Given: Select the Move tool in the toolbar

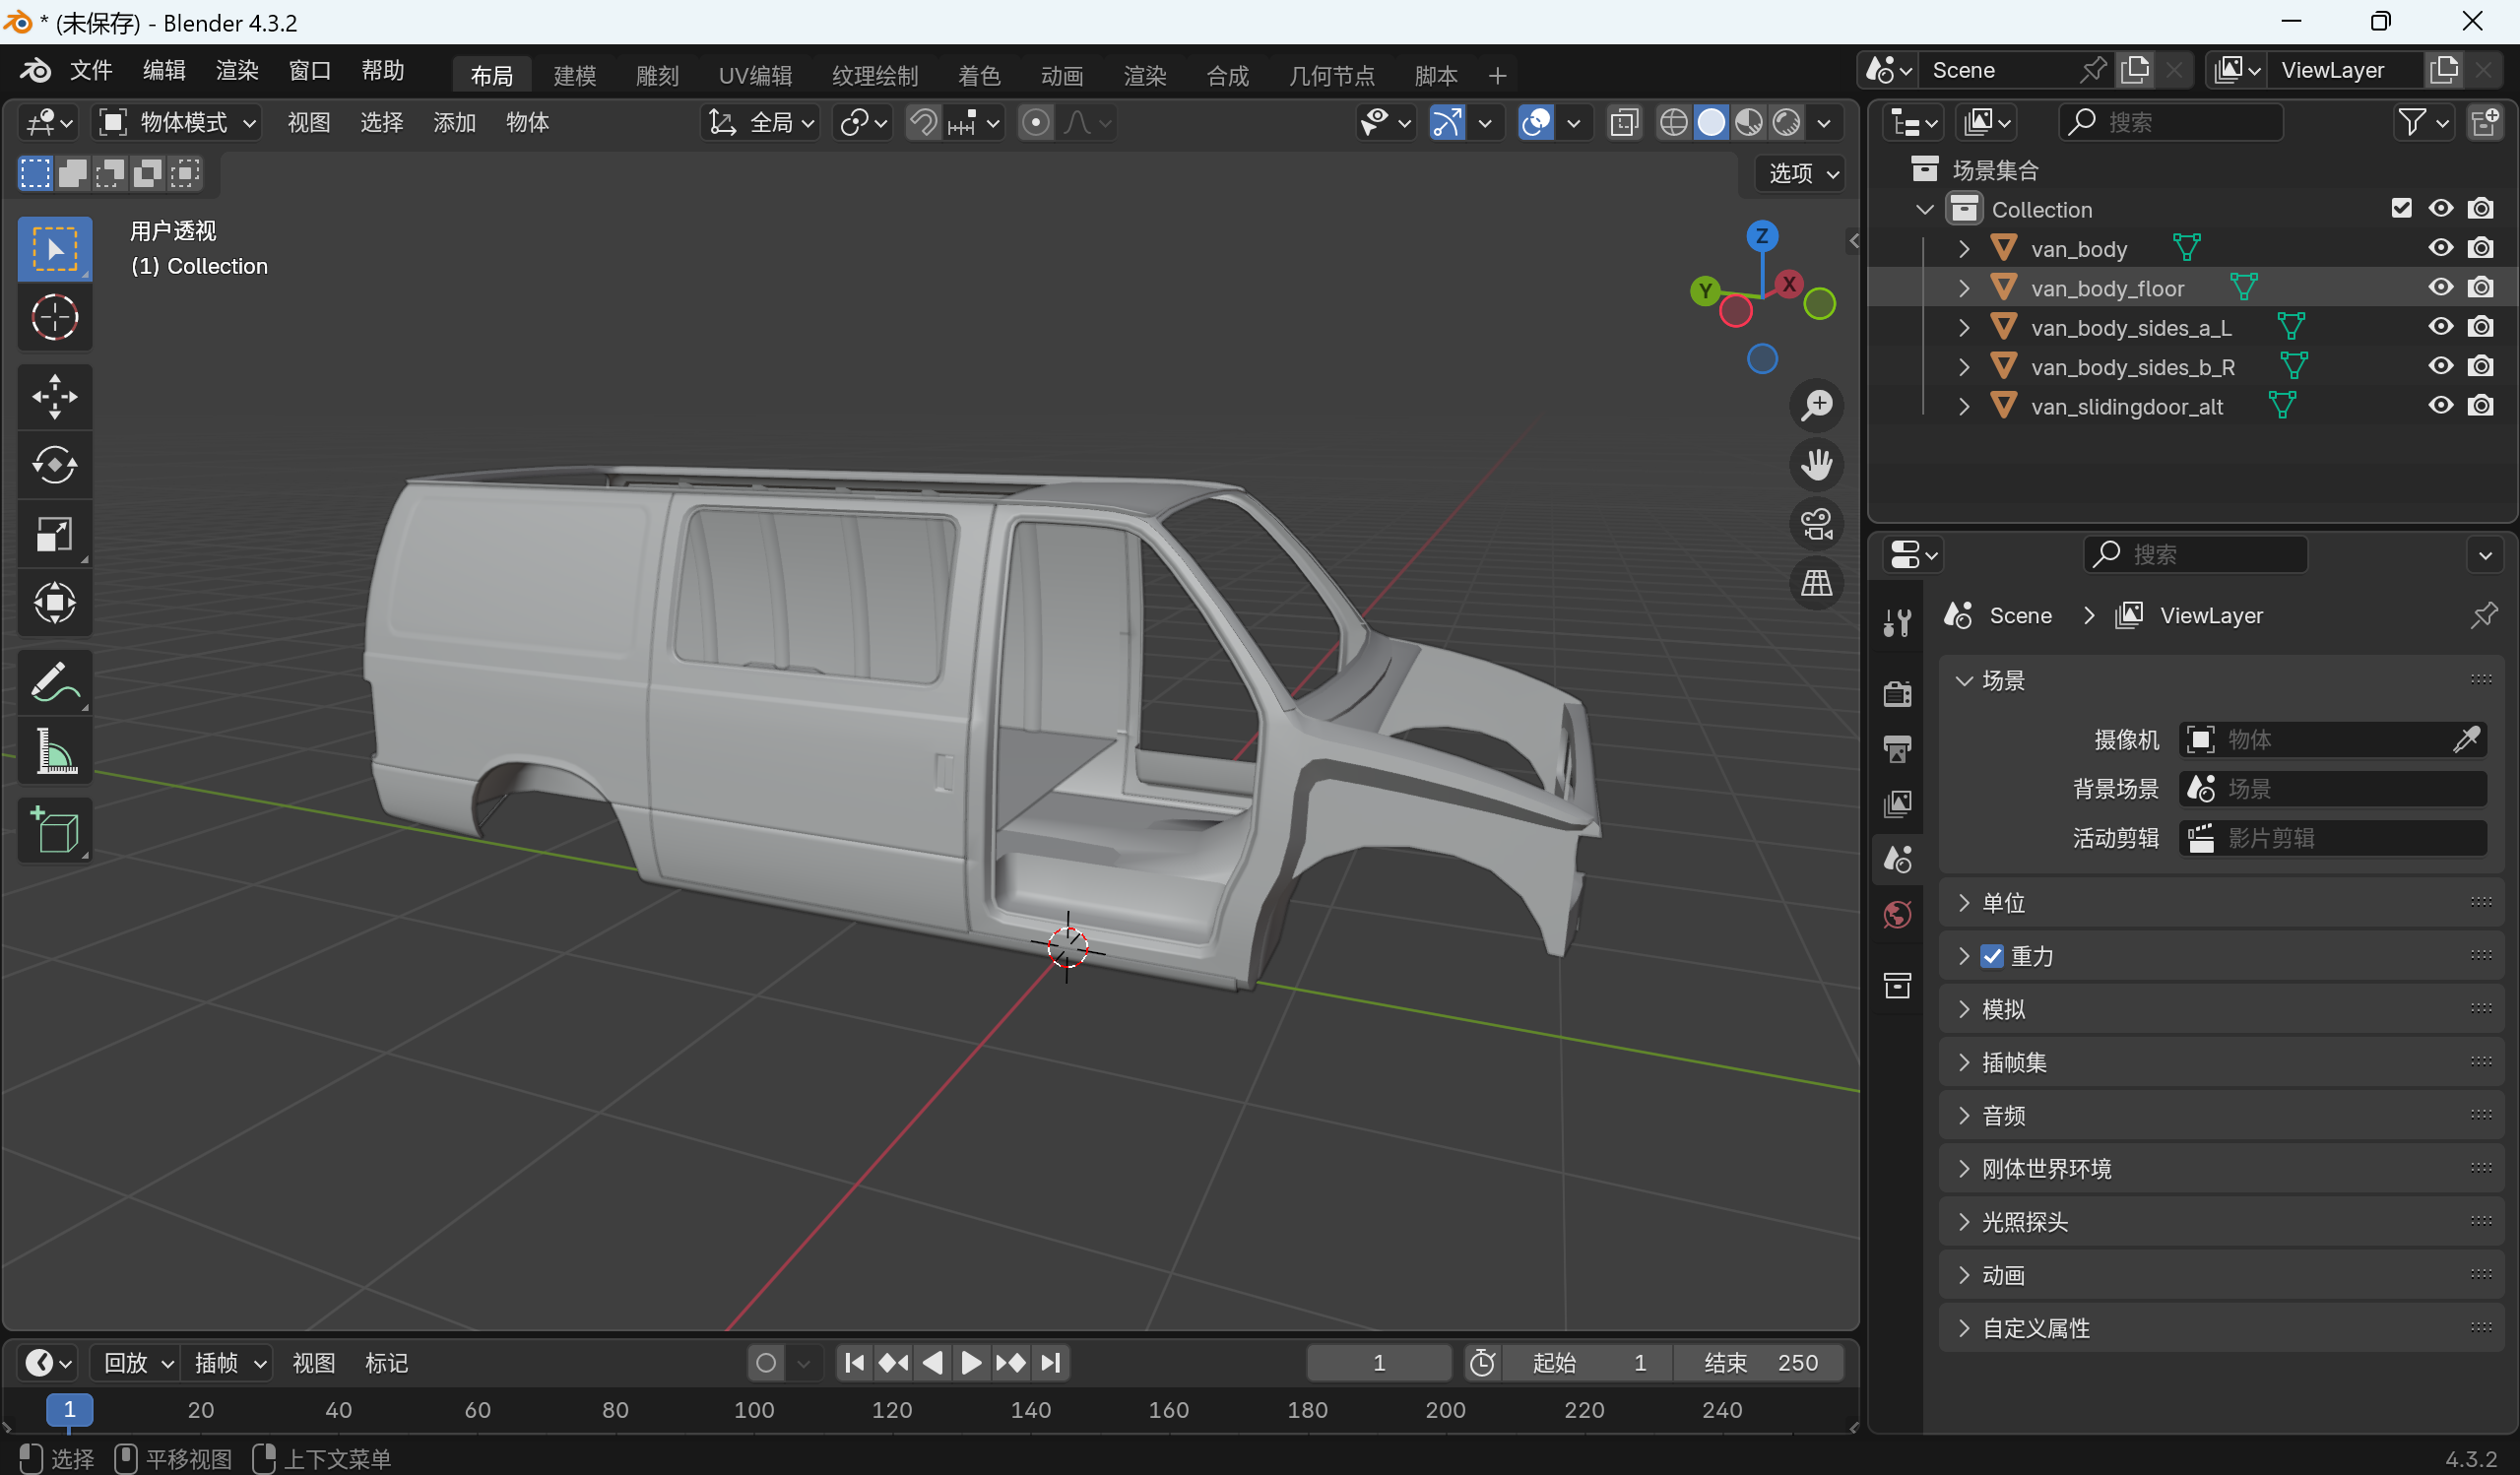Looking at the screenshot, I should [54, 396].
